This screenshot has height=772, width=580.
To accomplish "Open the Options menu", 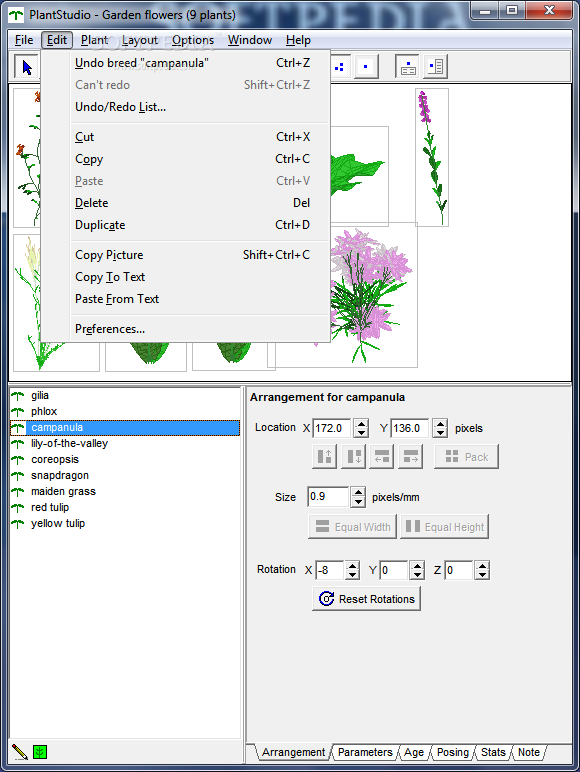I will tap(193, 40).
